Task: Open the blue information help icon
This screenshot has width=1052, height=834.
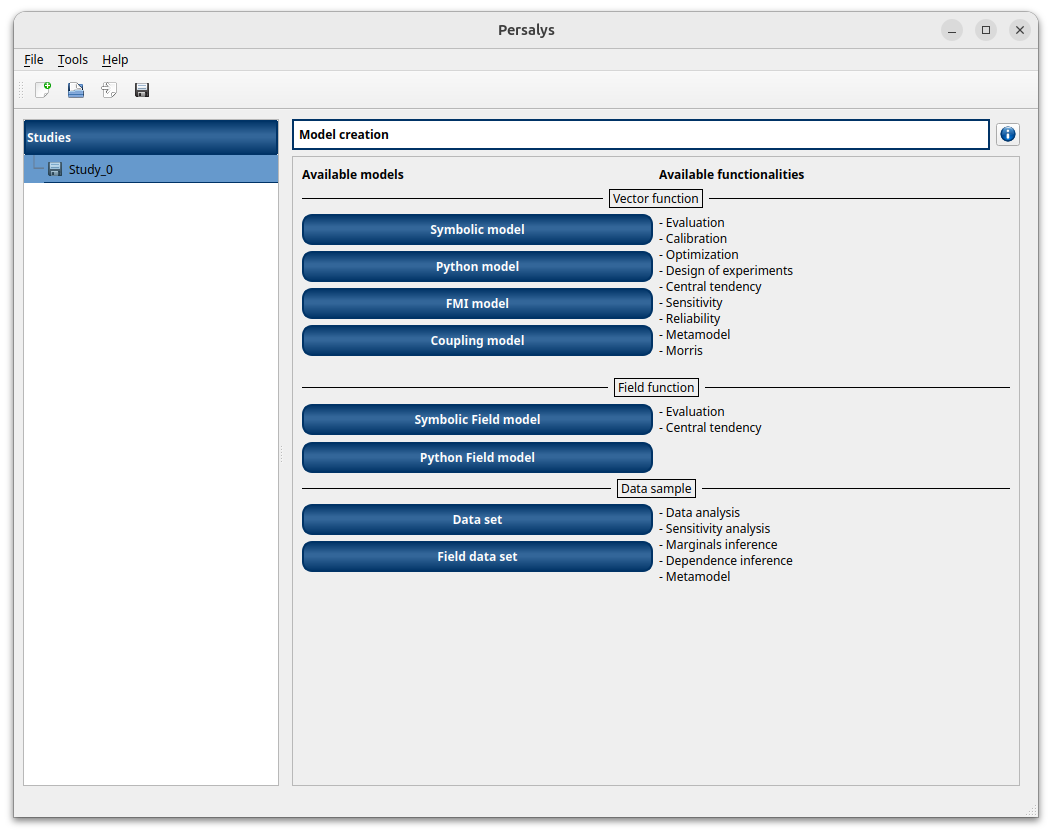Action: point(1008,134)
